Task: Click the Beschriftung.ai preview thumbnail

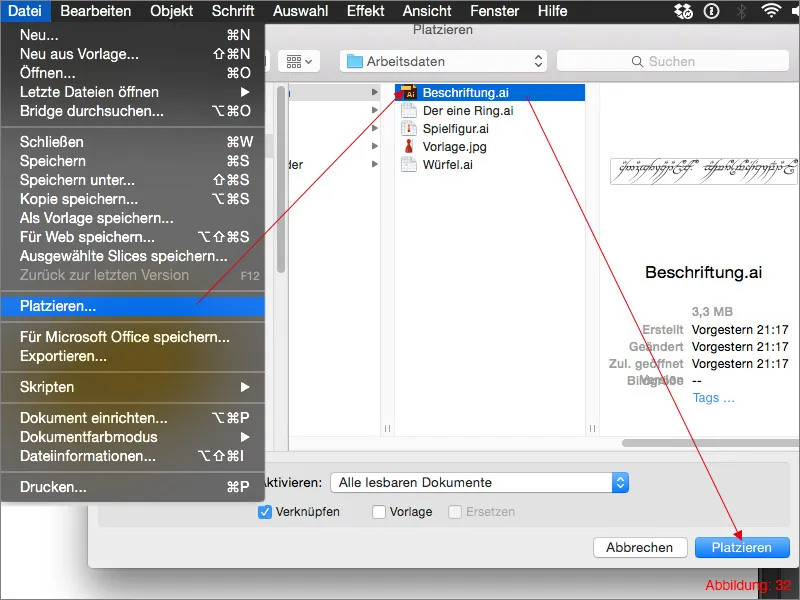Action: click(704, 171)
